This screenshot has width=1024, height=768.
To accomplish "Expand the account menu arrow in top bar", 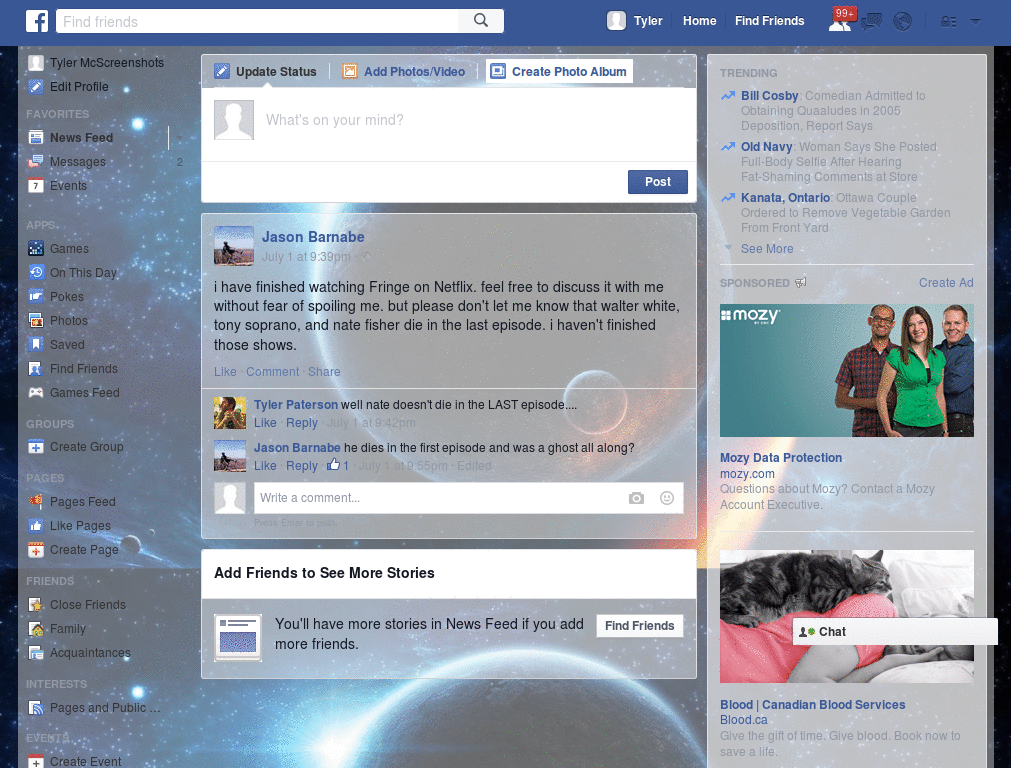I will click(x=976, y=21).
